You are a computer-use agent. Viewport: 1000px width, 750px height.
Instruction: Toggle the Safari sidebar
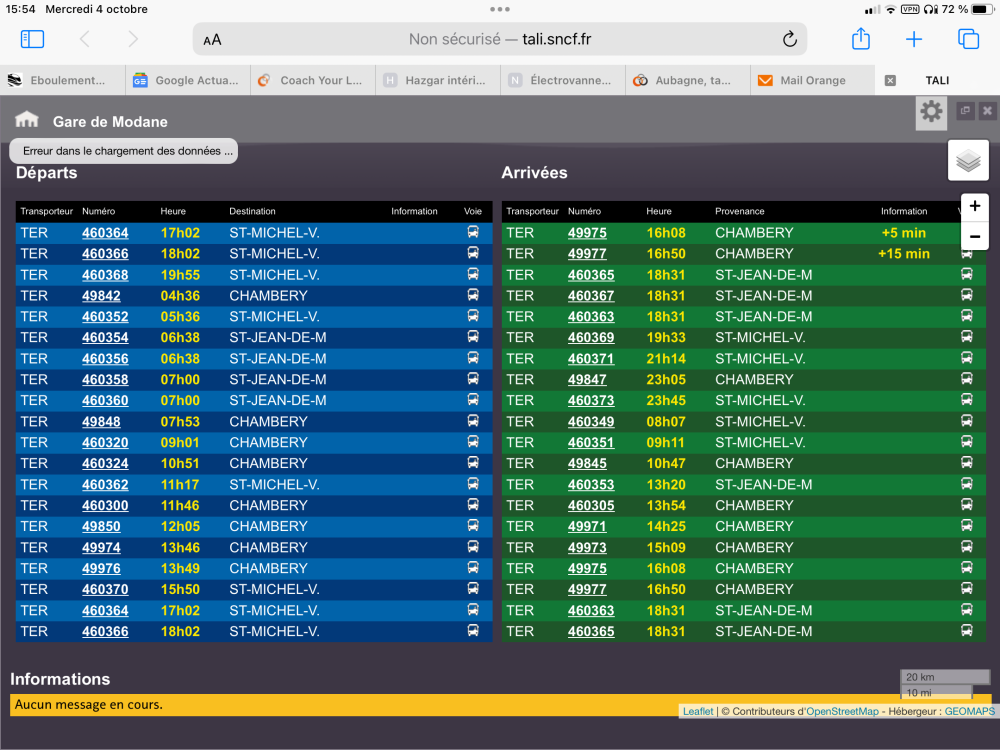point(33,39)
